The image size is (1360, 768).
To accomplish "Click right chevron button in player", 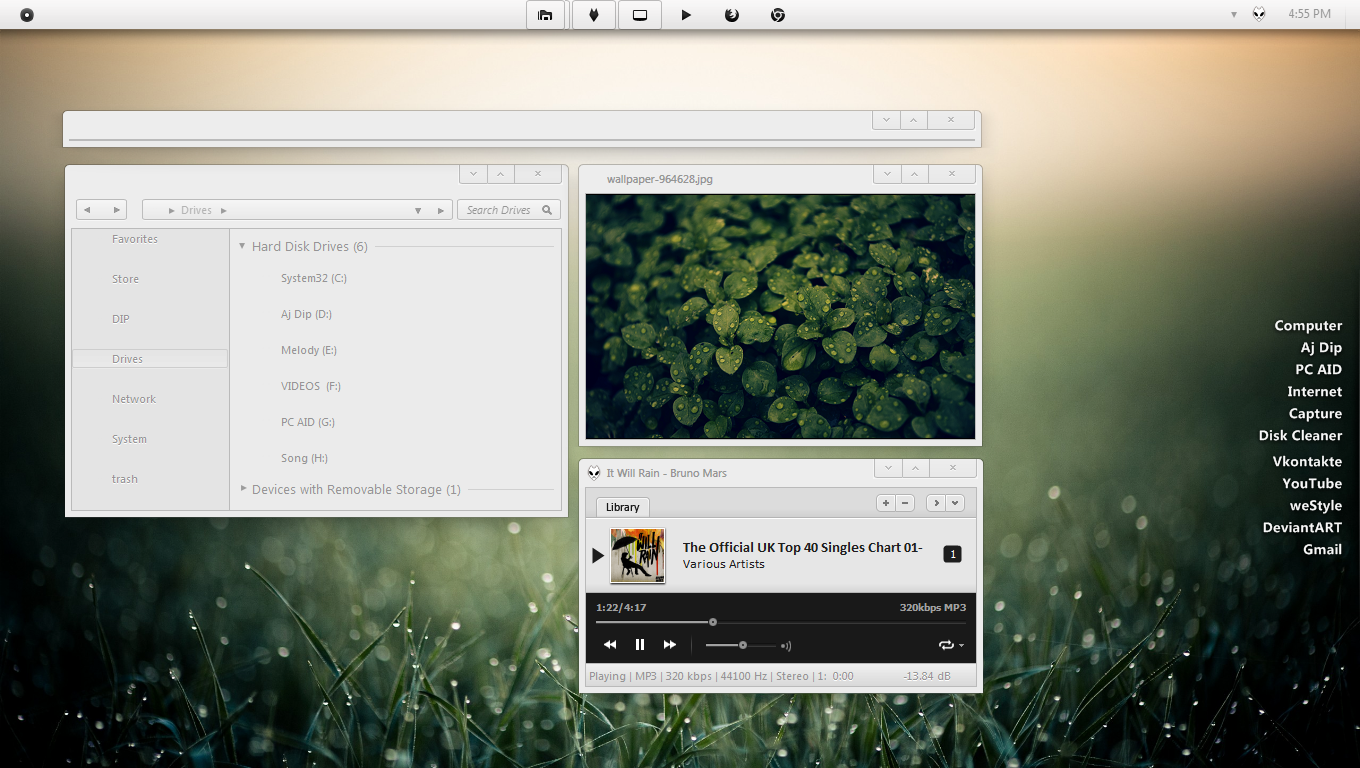I will click(936, 503).
